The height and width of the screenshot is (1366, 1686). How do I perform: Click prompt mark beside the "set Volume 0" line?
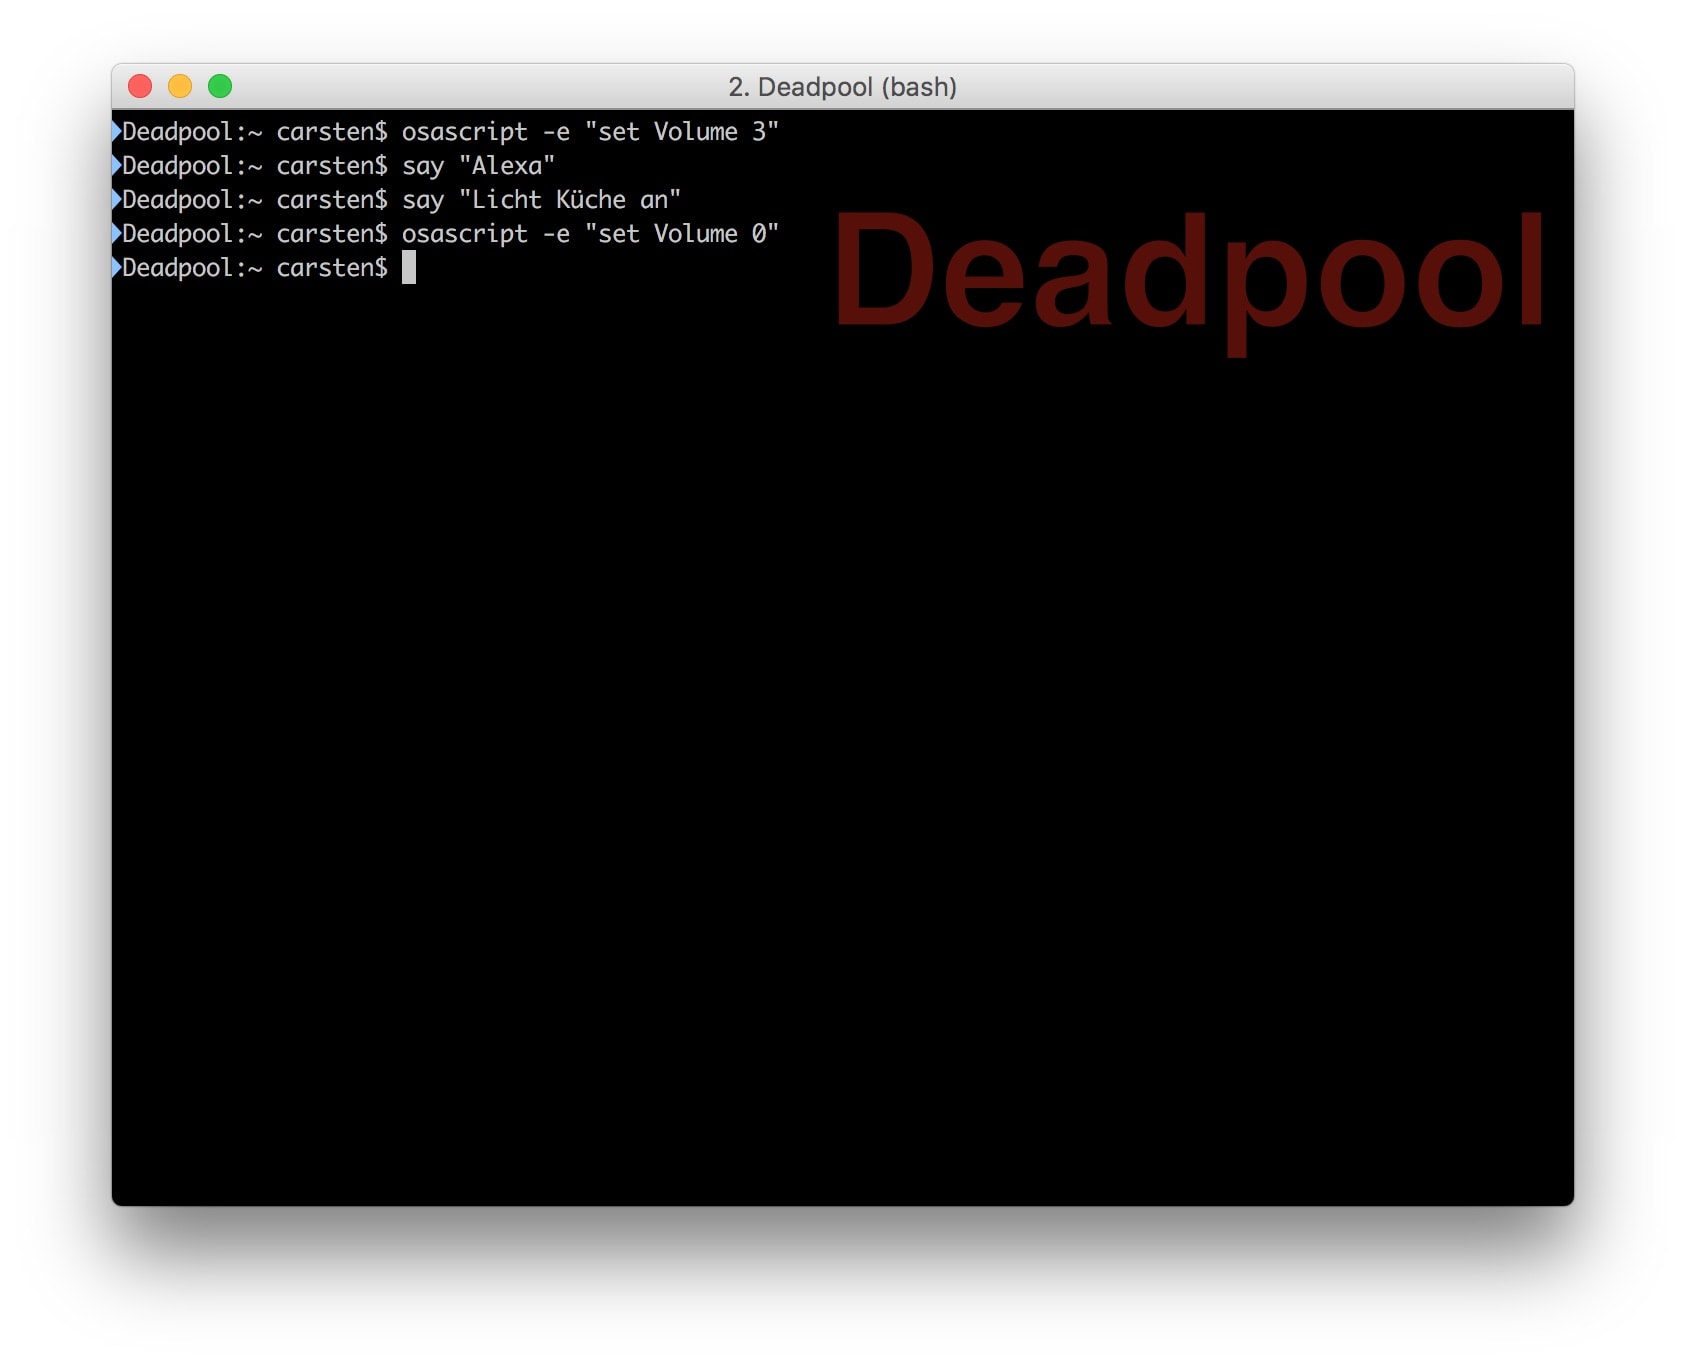coord(117,233)
